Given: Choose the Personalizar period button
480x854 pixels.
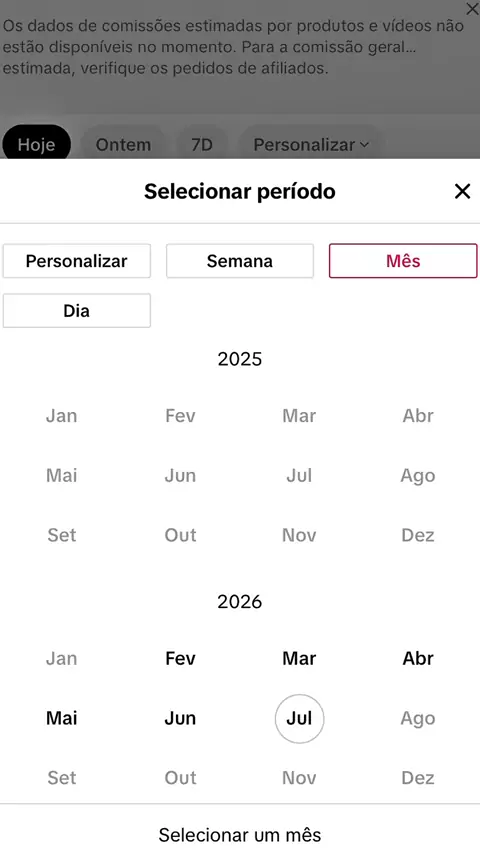Looking at the screenshot, I should (x=77, y=261).
